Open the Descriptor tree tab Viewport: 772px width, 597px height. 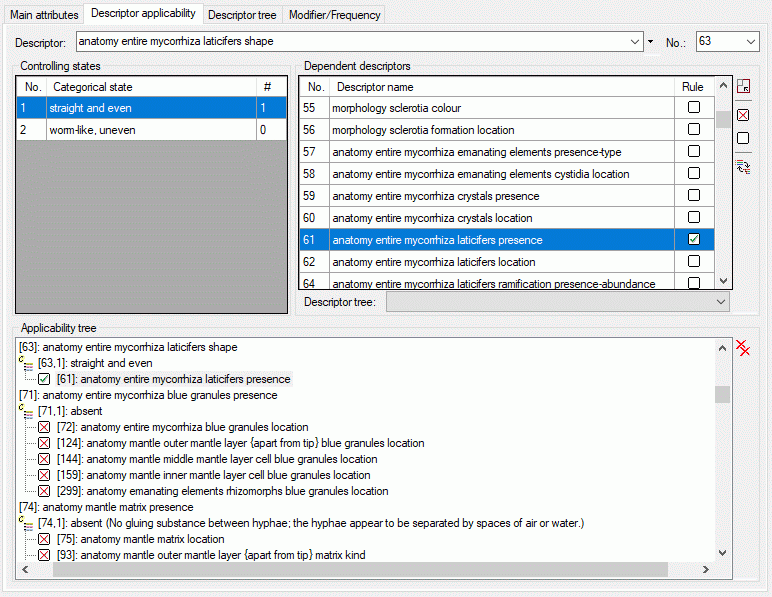[x=242, y=15]
